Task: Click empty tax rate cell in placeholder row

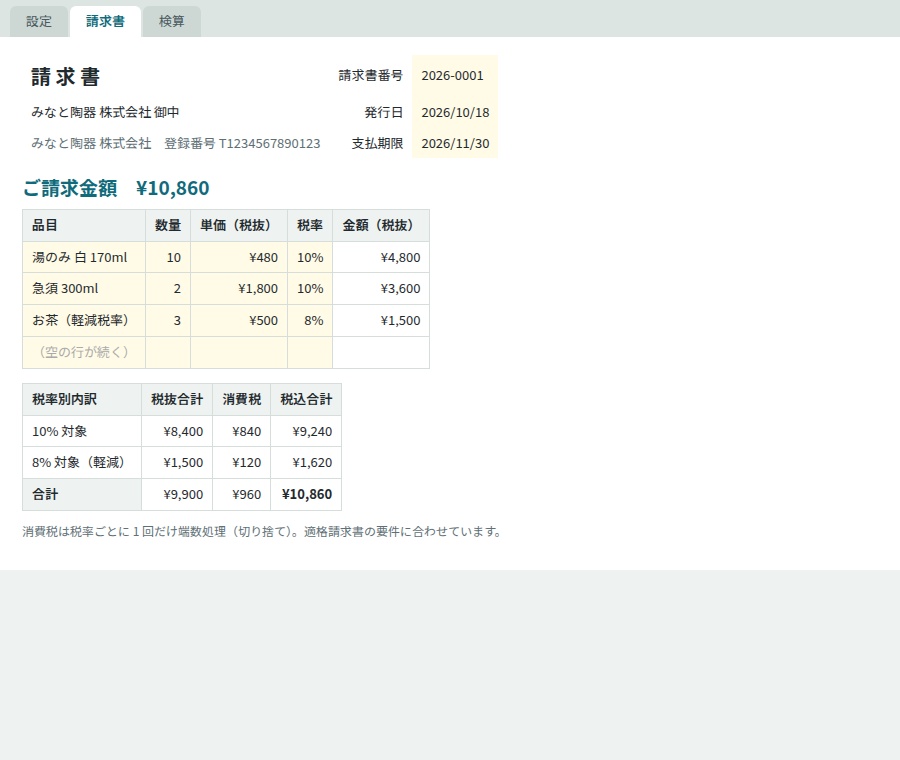Action: pos(310,352)
